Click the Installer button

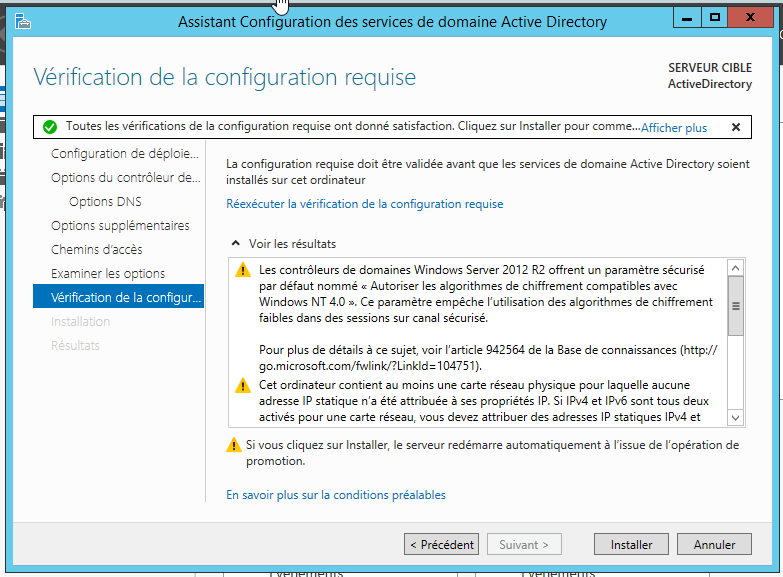[631, 544]
